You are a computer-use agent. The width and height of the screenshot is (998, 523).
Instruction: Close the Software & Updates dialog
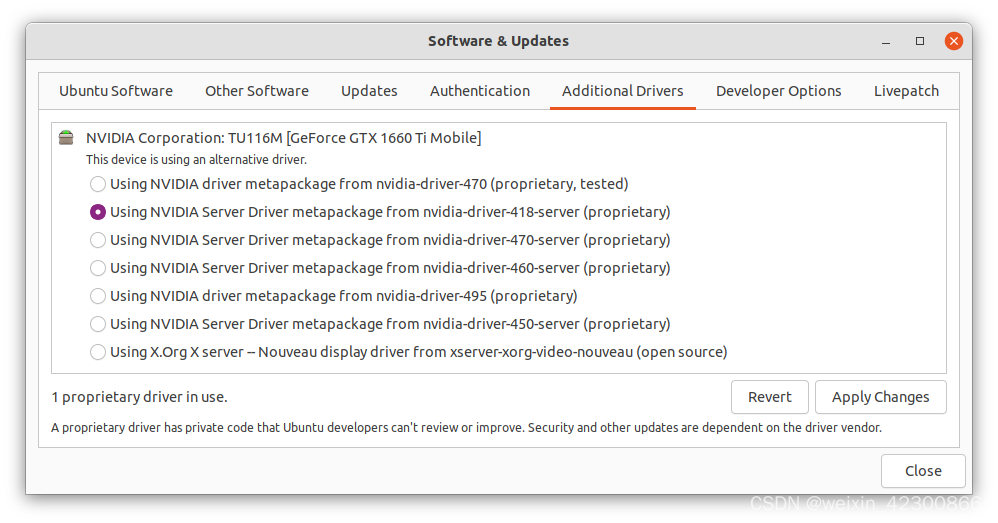923,471
